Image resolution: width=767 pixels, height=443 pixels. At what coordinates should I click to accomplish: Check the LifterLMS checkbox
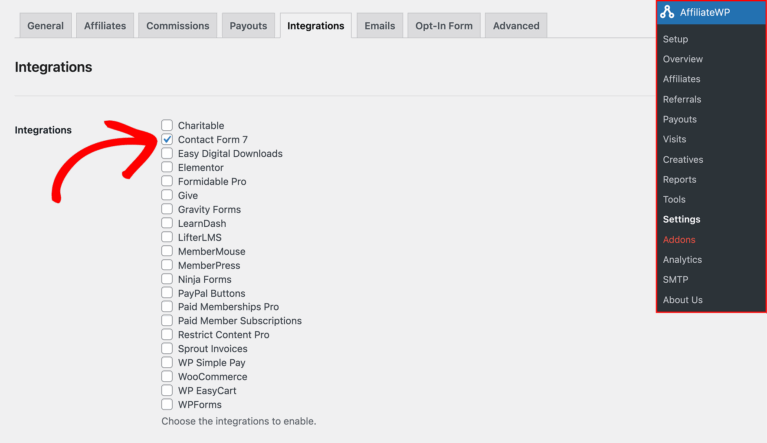coord(167,237)
